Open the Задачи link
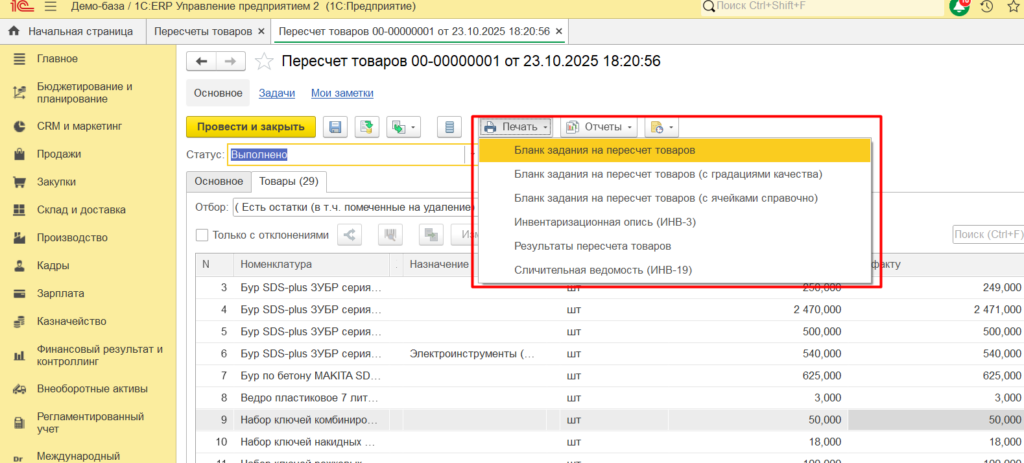Image resolution: width=1024 pixels, height=463 pixels. (277, 93)
